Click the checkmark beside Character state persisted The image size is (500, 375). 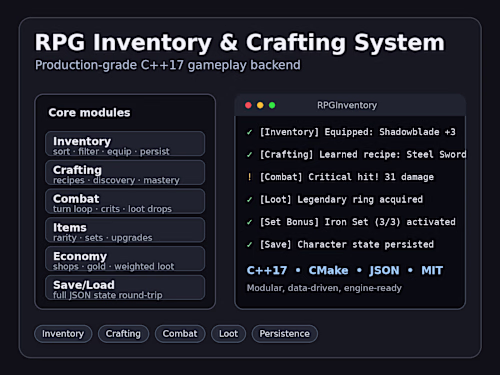249,245
